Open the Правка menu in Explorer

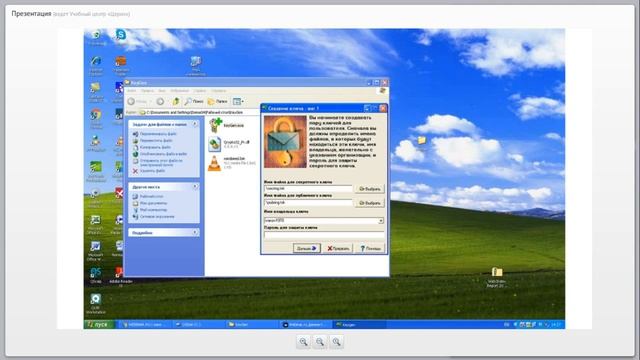pos(147,91)
